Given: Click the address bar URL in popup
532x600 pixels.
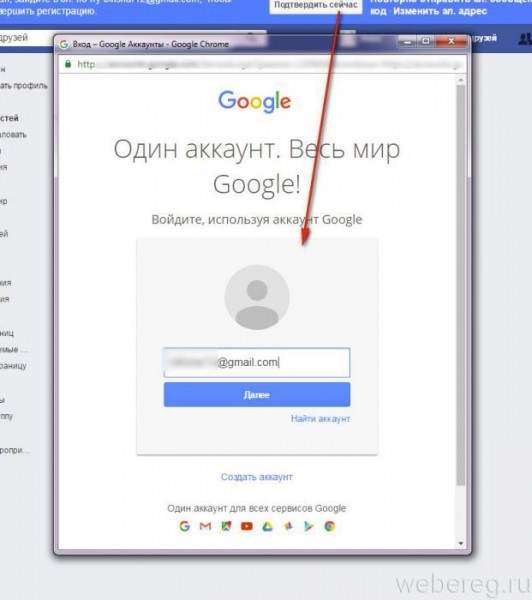Looking at the screenshot, I should [x=268, y=64].
